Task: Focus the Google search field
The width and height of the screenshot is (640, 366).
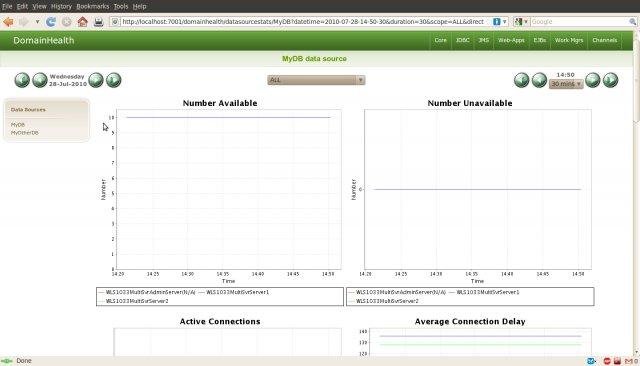Action: pos(579,22)
